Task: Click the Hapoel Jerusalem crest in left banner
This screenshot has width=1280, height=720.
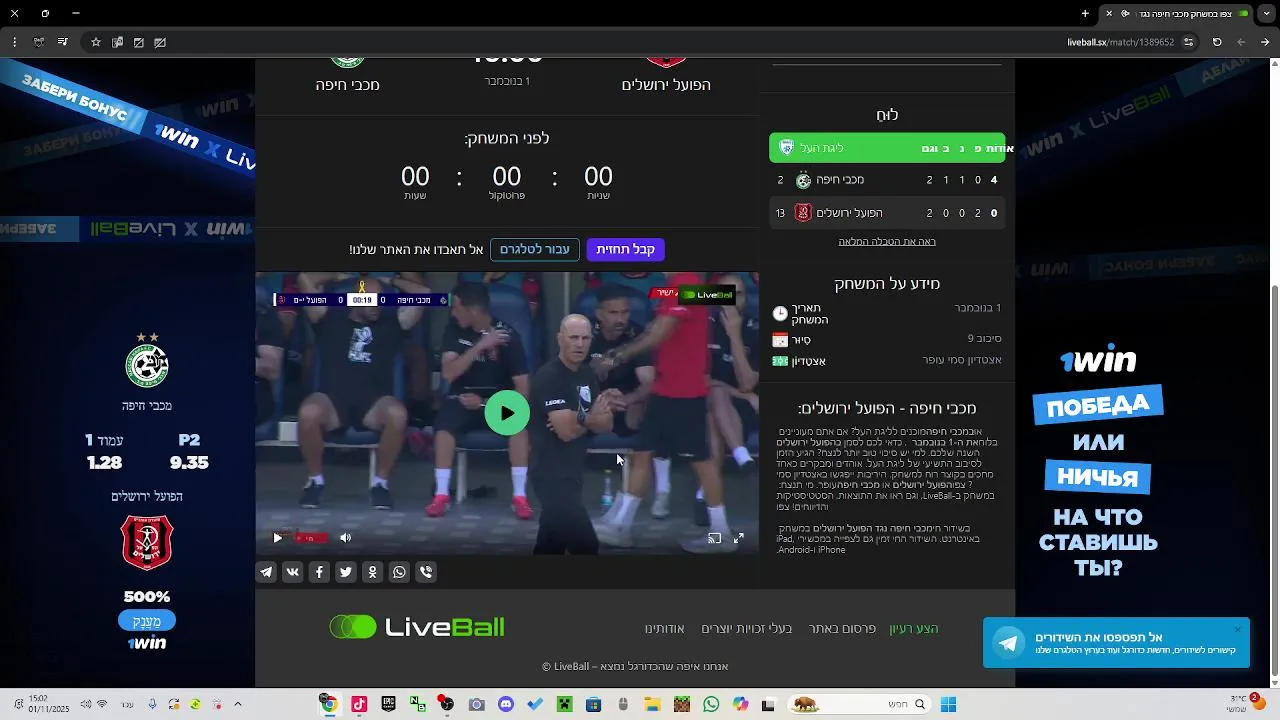Action: 147,542
